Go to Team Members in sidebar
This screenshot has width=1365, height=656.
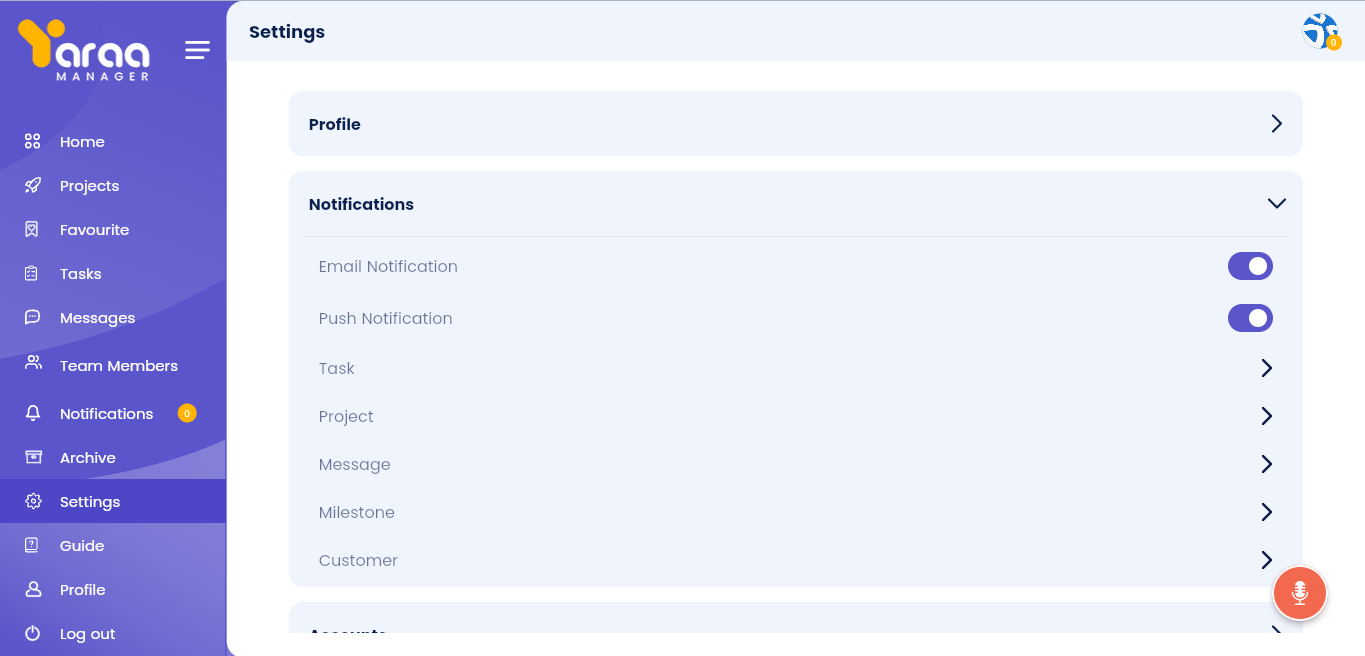point(118,366)
